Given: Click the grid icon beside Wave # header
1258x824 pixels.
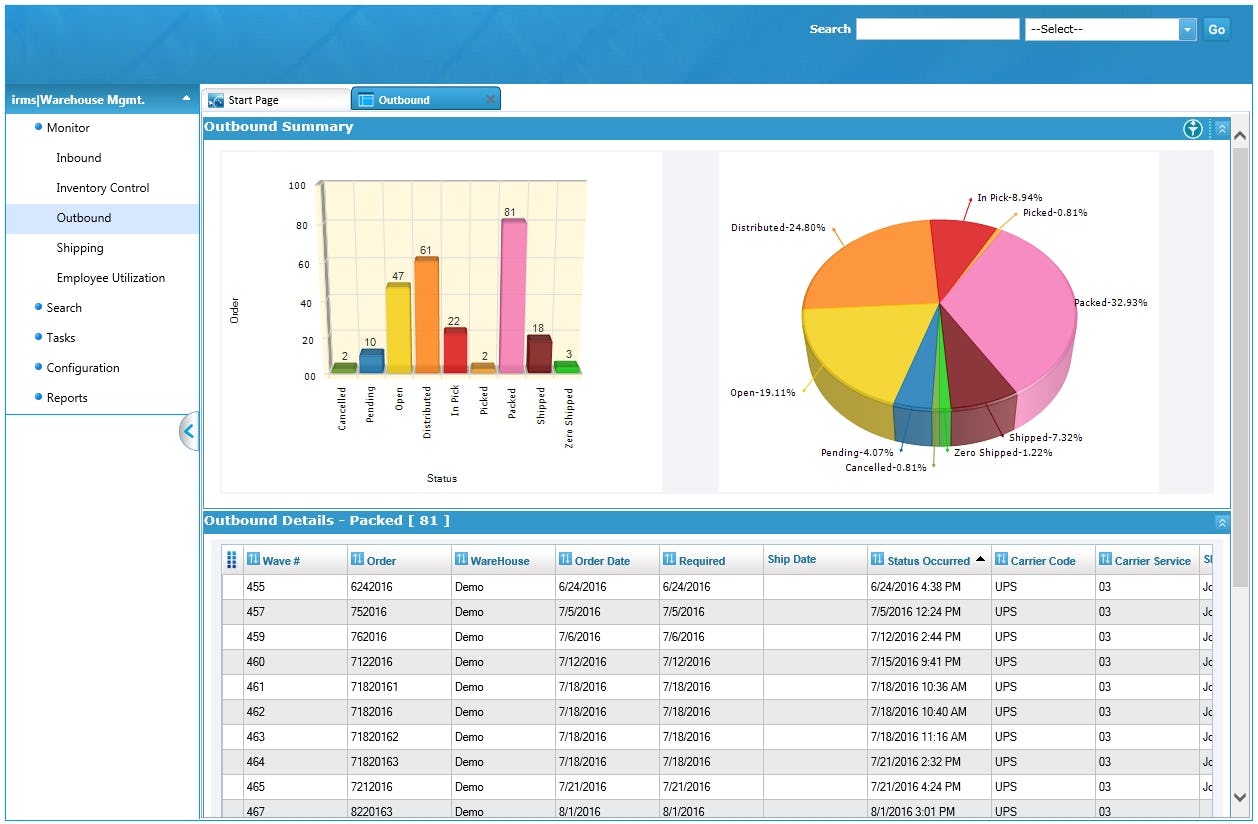Looking at the screenshot, I should [x=232, y=560].
